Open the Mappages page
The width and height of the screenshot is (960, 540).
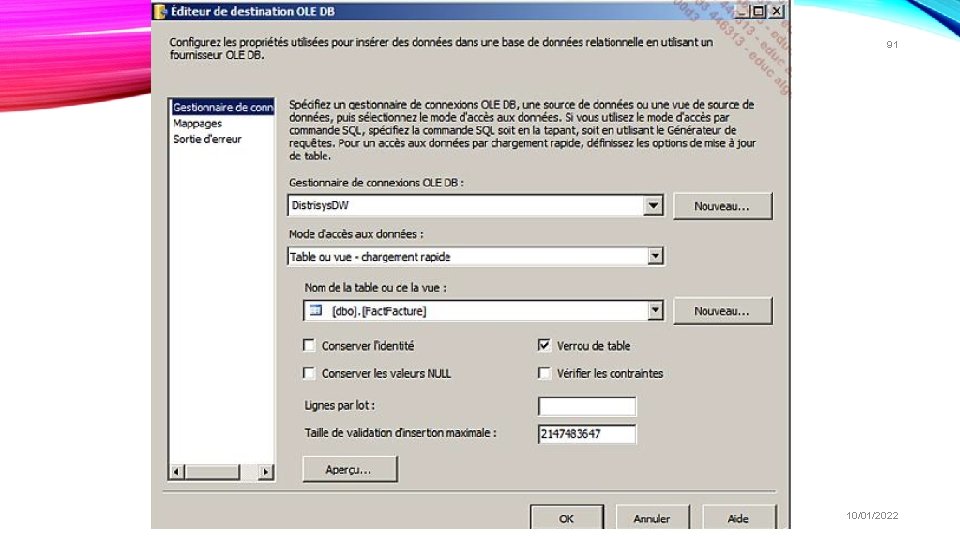click(197, 123)
